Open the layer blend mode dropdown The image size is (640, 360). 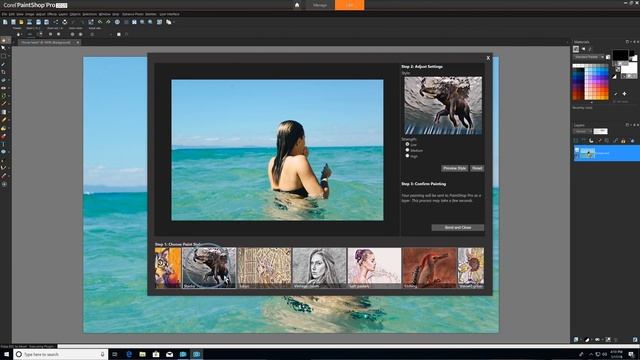point(582,131)
